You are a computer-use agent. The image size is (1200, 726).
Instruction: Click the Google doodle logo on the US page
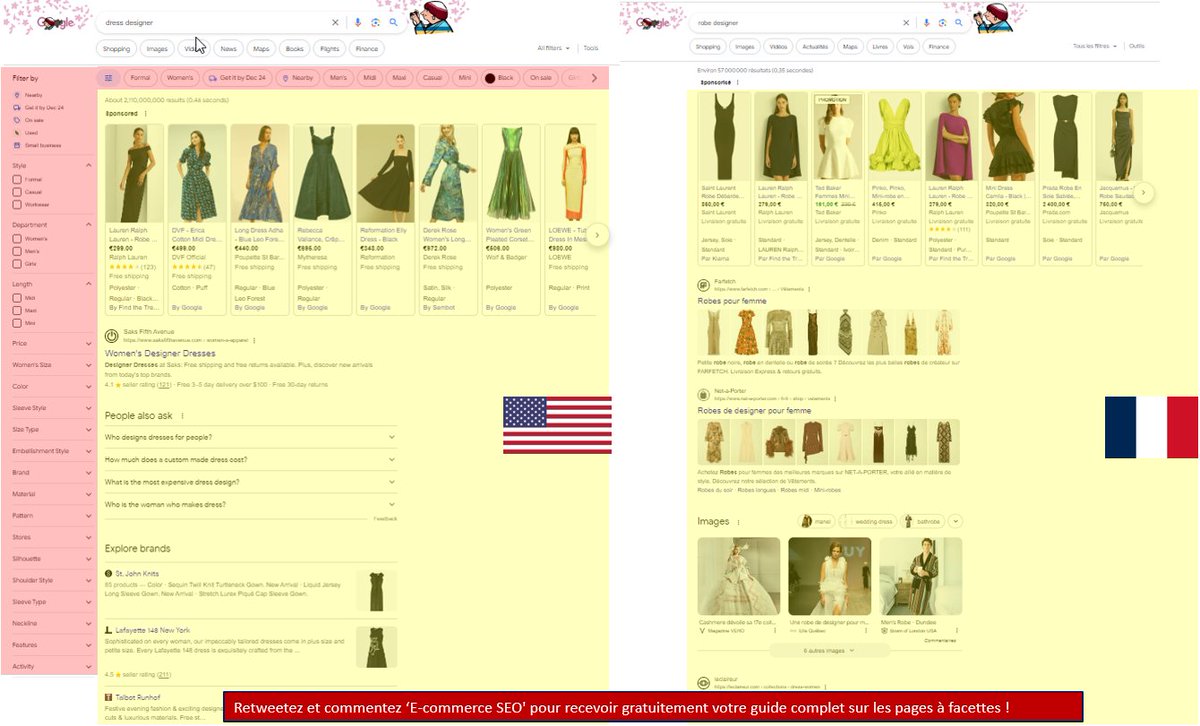pyautogui.click(x=54, y=22)
